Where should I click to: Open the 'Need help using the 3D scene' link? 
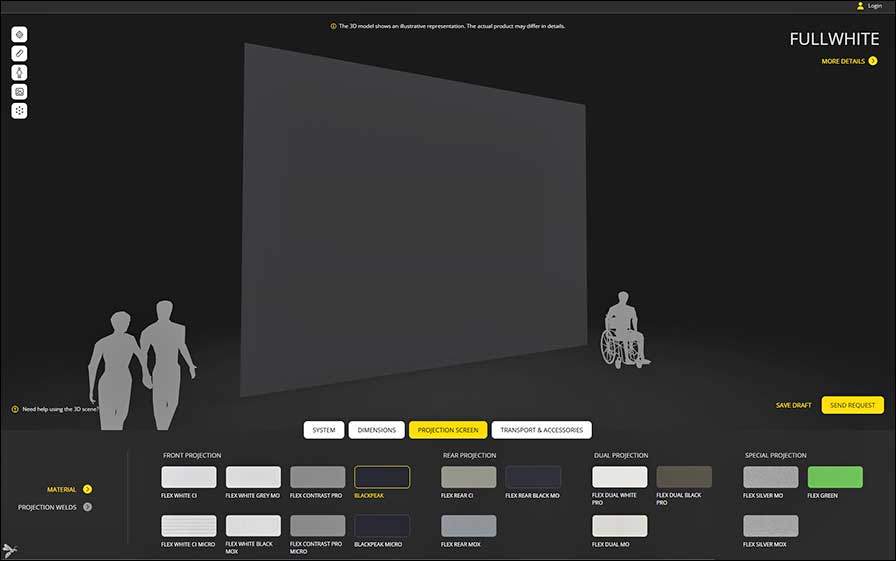pos(60,409)
